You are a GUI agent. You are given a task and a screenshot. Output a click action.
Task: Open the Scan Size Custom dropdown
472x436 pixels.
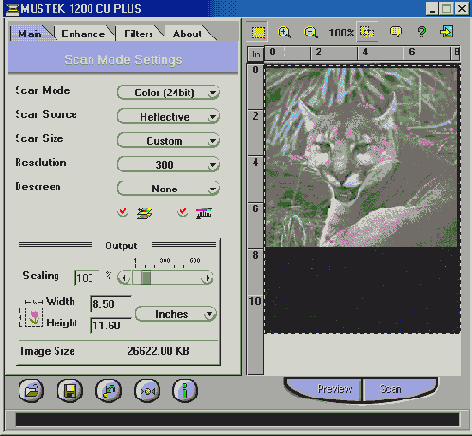168,141
